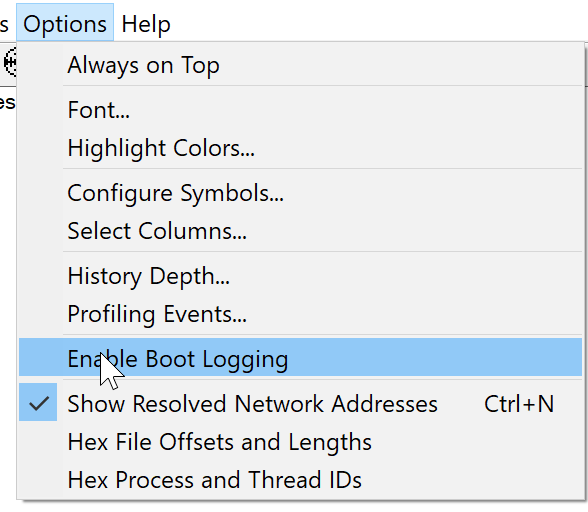Open Select Columns... dialog

click(300, 231)
